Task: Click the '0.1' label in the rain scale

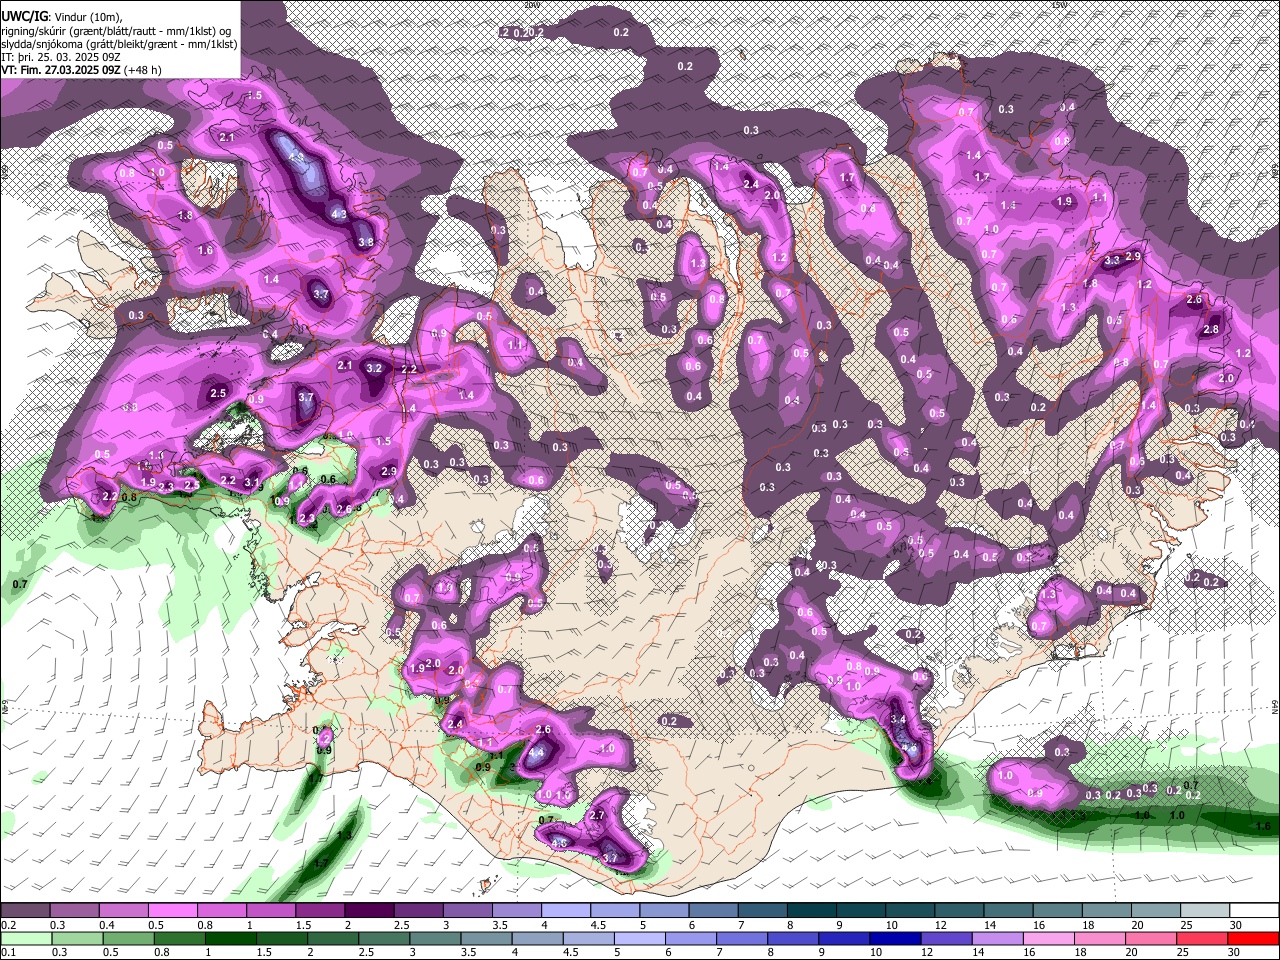Action: click(9, 952)
